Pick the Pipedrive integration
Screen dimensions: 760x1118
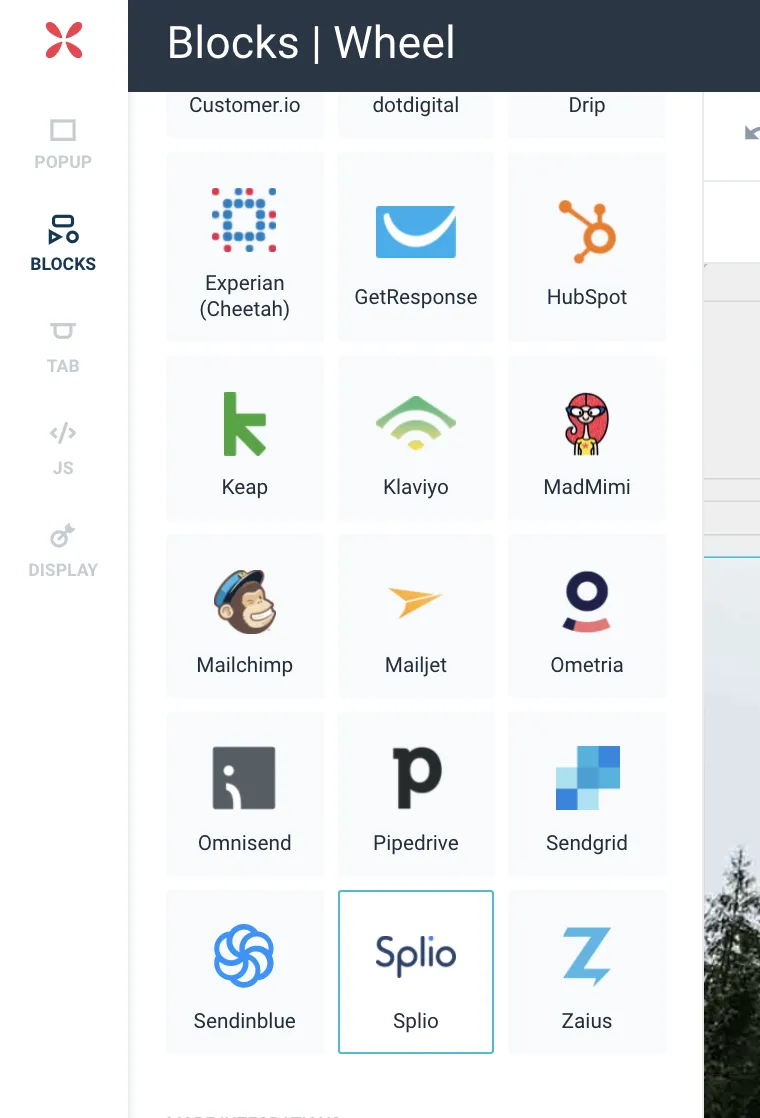pyautogui.click(x=416, y=794)
